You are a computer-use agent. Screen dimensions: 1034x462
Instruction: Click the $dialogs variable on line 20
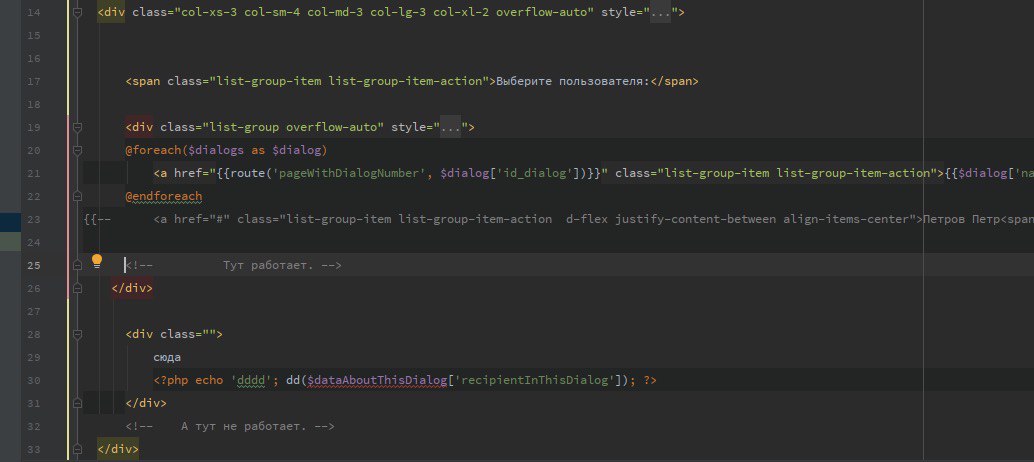pyautogui.click(x=217, y=150)
